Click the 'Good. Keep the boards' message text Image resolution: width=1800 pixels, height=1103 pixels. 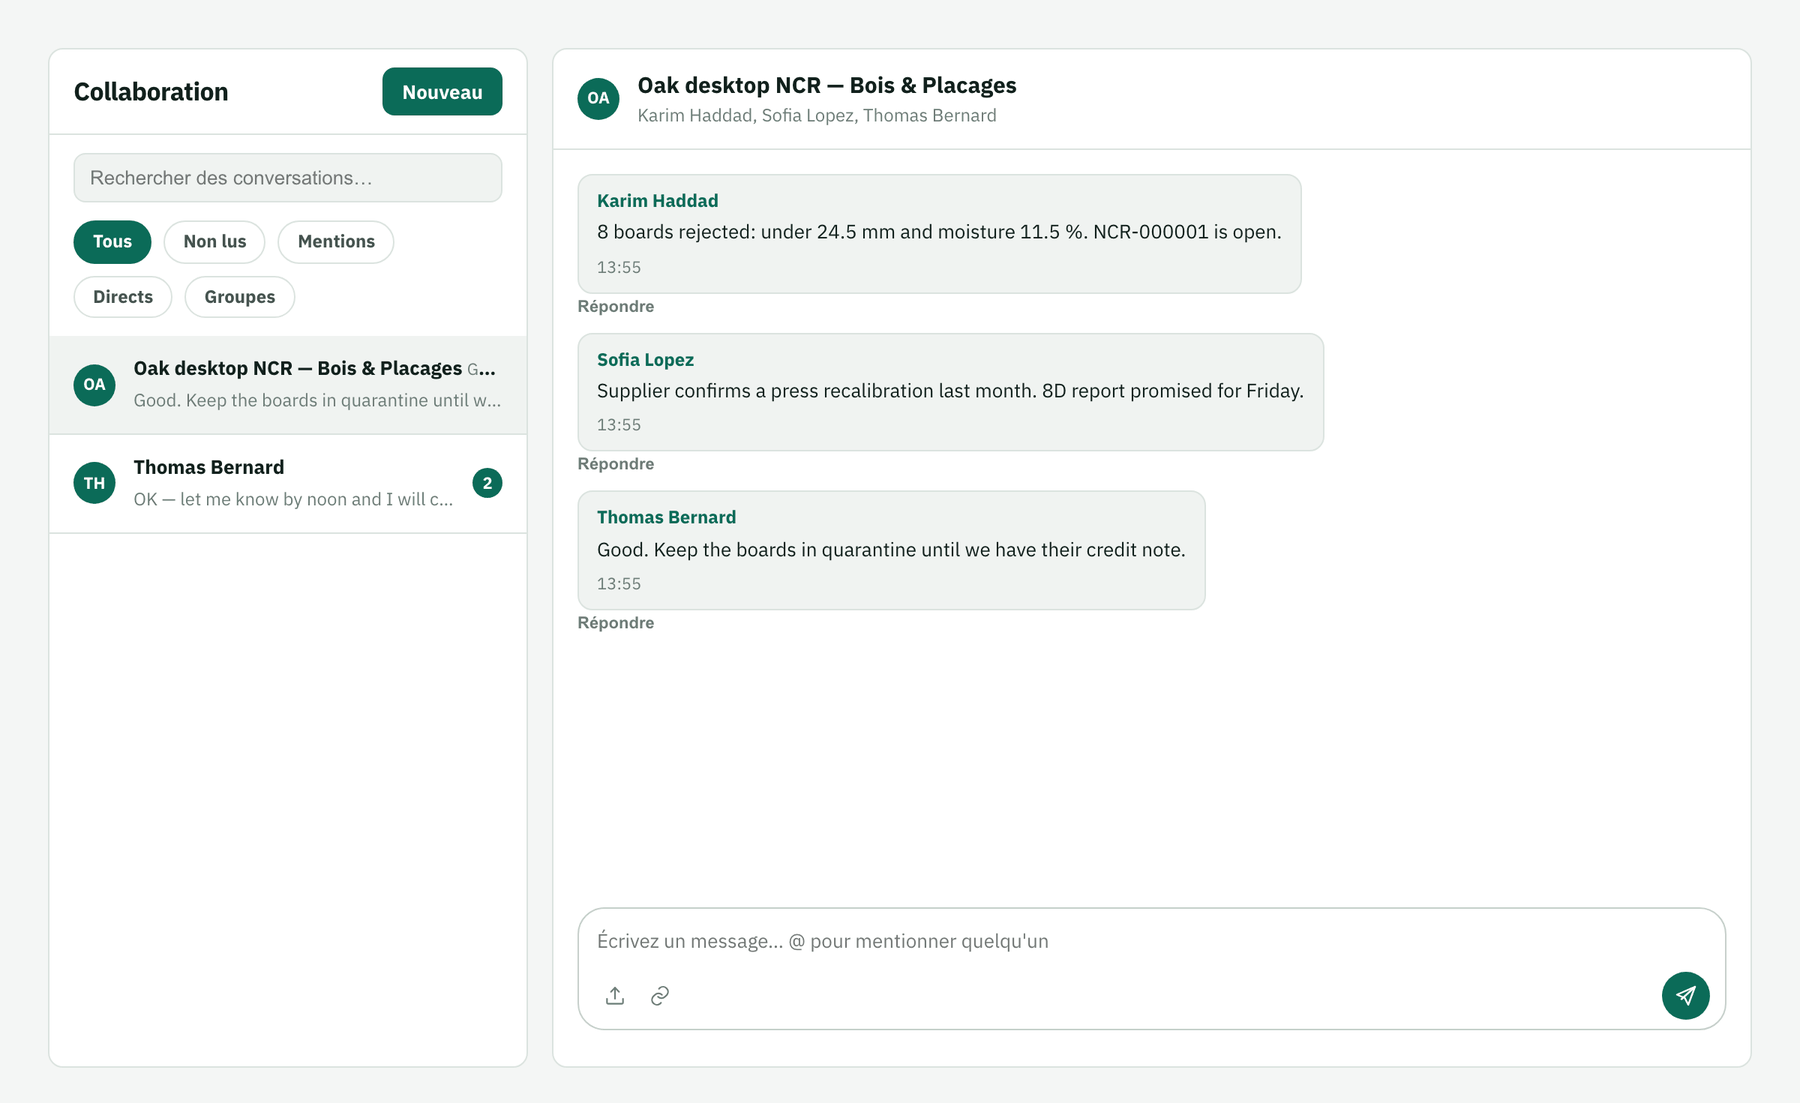[x=891, y=550]
